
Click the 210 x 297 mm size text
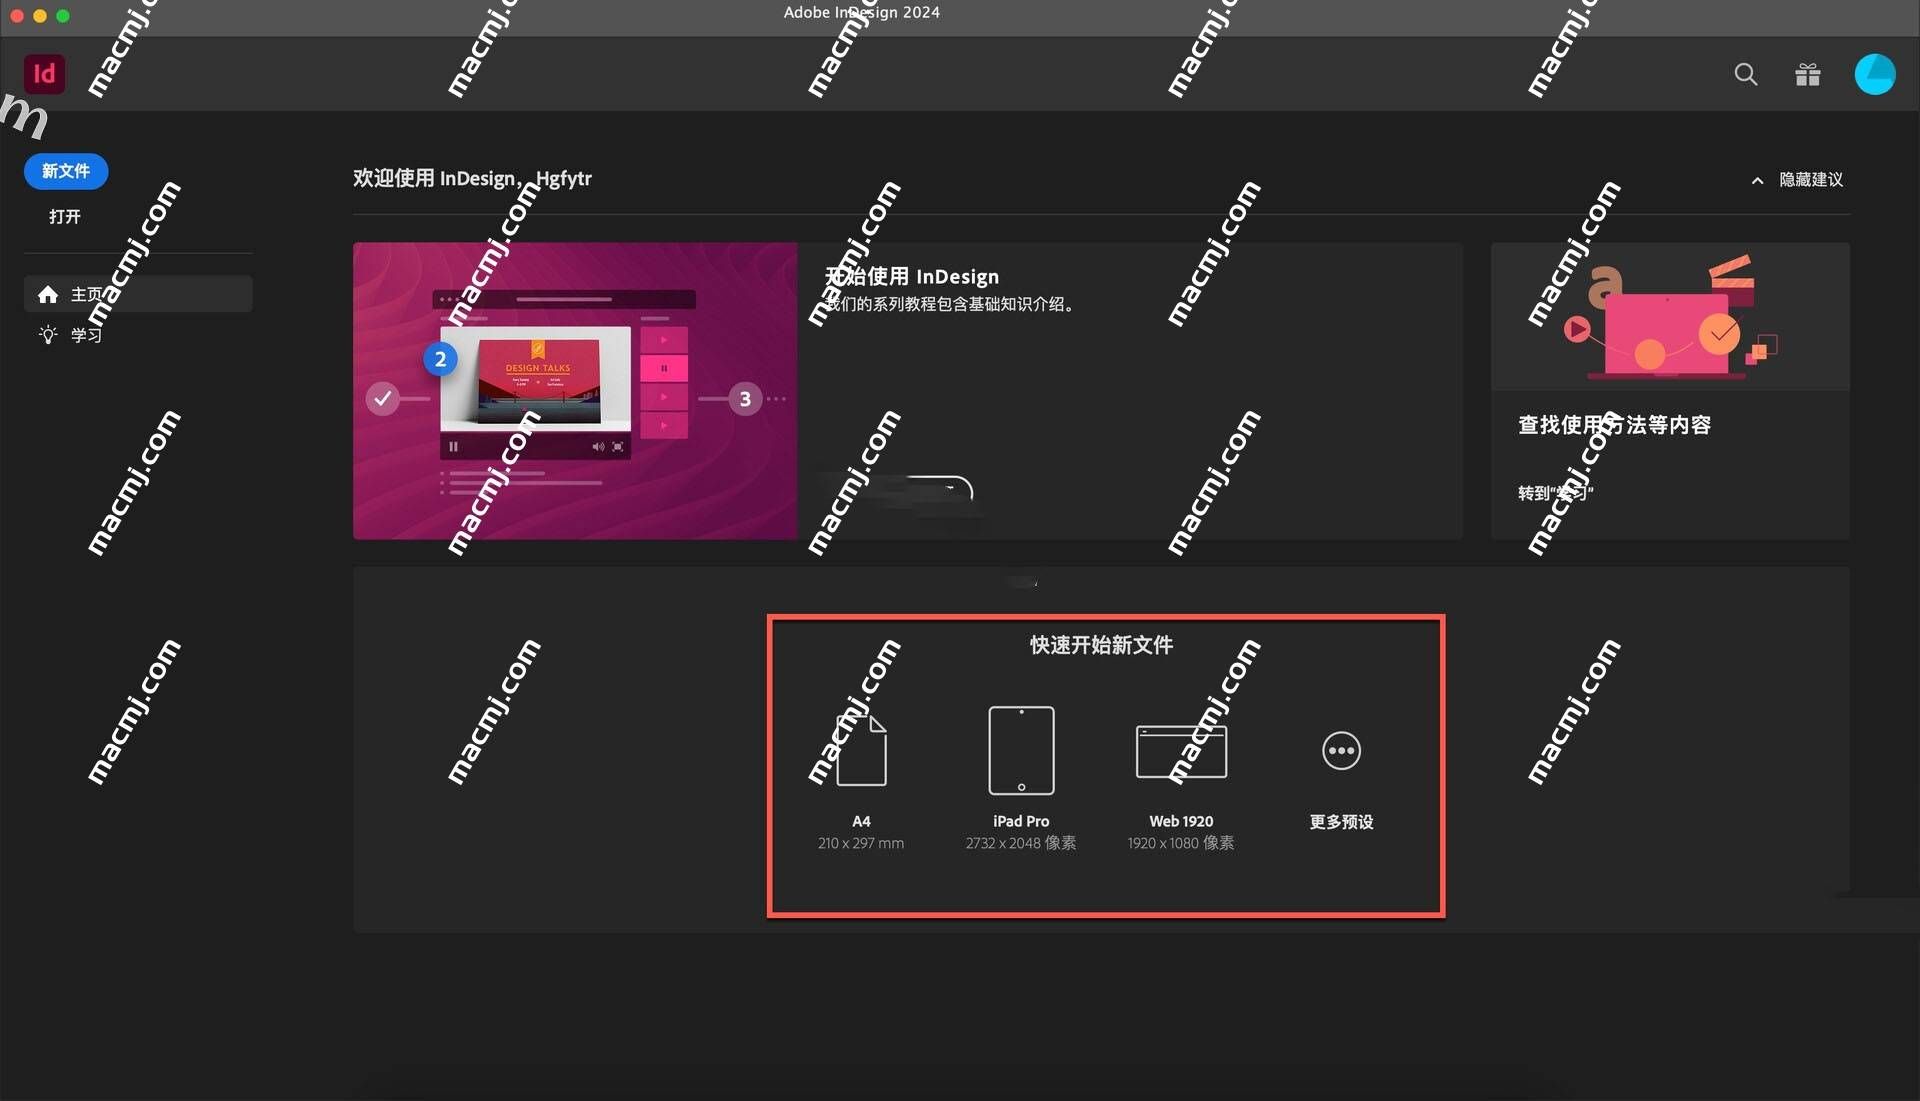tap(861, 844)
